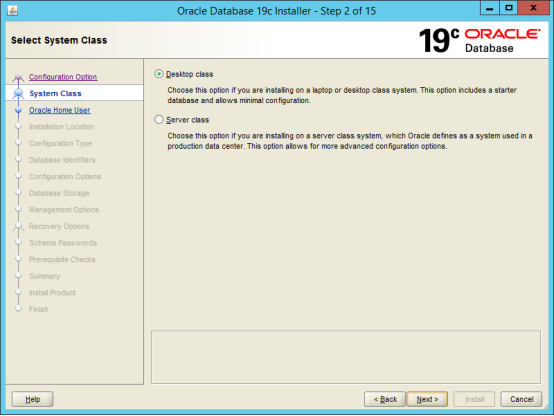554x416 pixels.
Task: Click the Help button
Action: (33, 399)
